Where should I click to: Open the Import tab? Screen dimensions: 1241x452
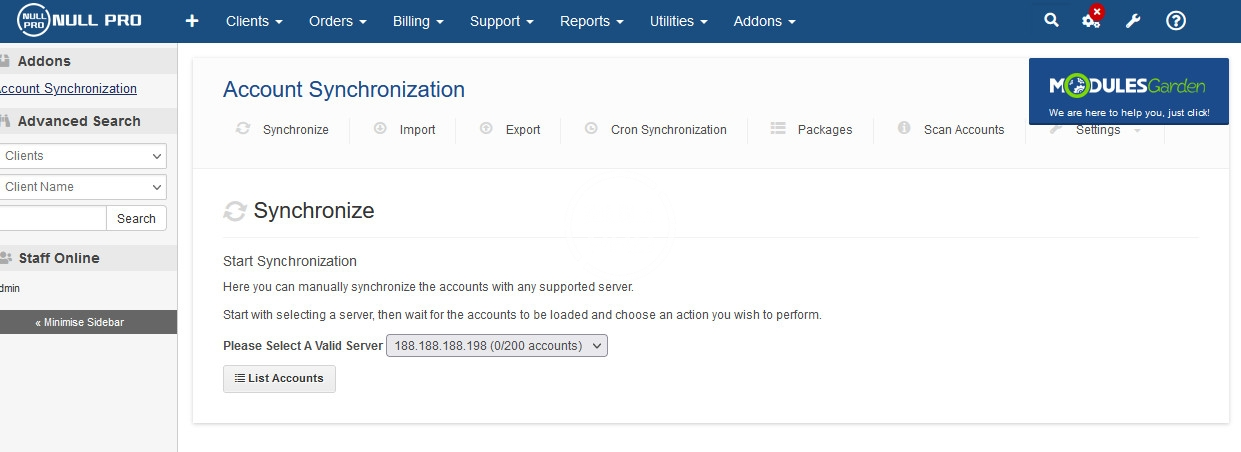coord(404,129)
